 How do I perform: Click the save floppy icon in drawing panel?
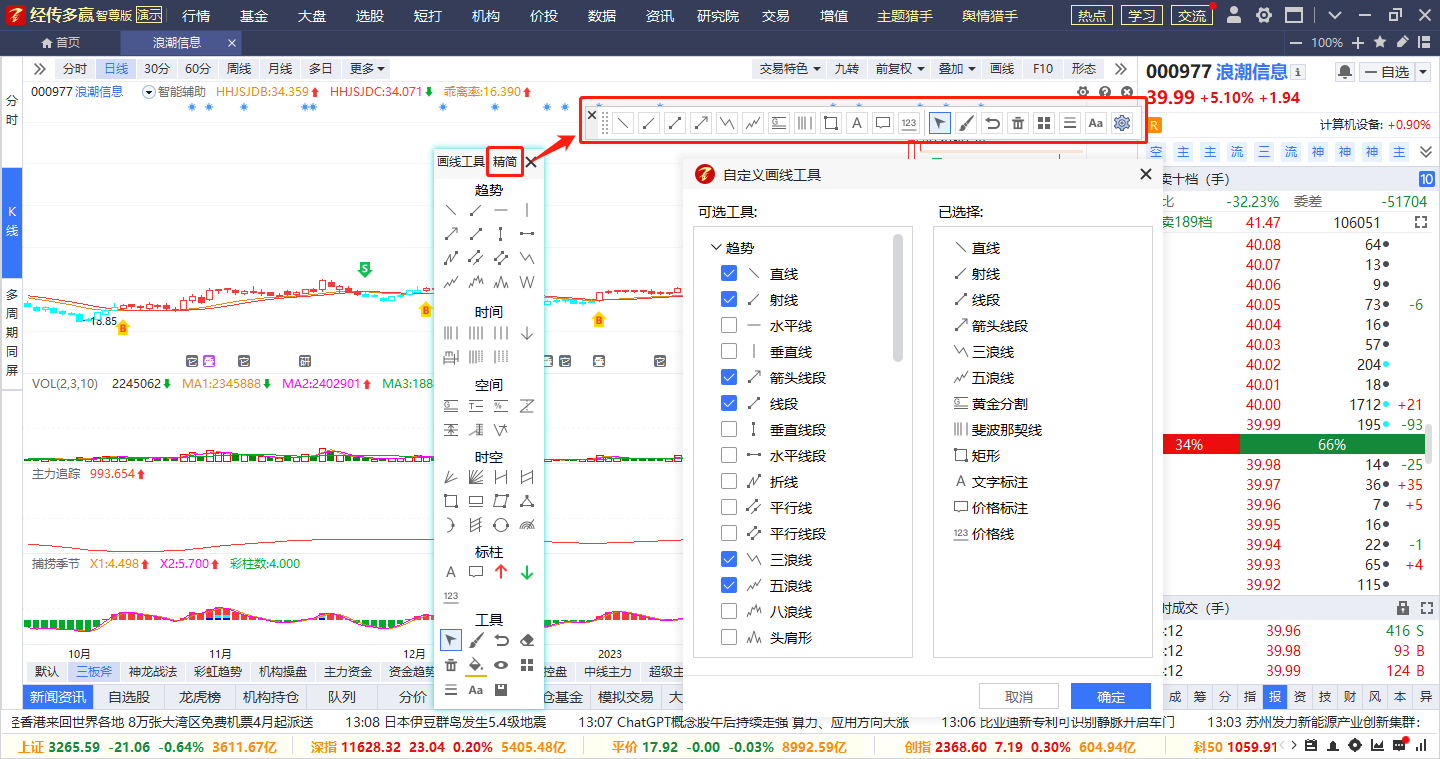[502, 690]
